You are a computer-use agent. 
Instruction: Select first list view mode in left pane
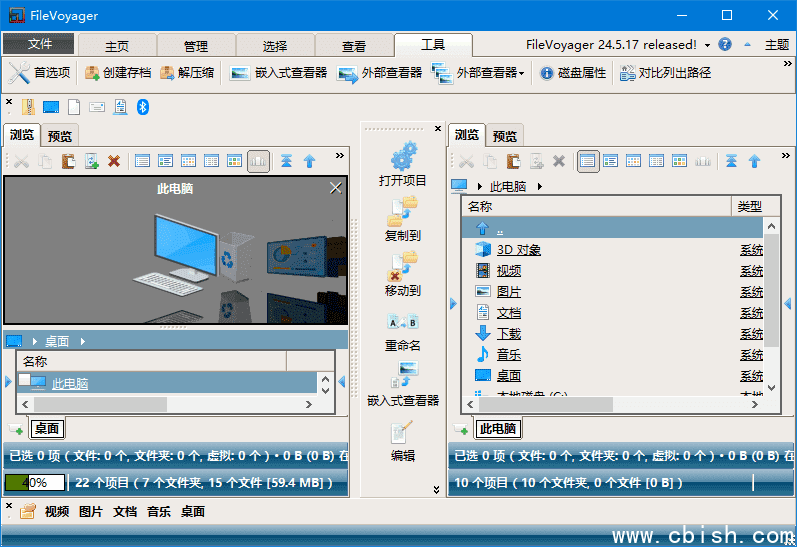(x=142, y=162)
